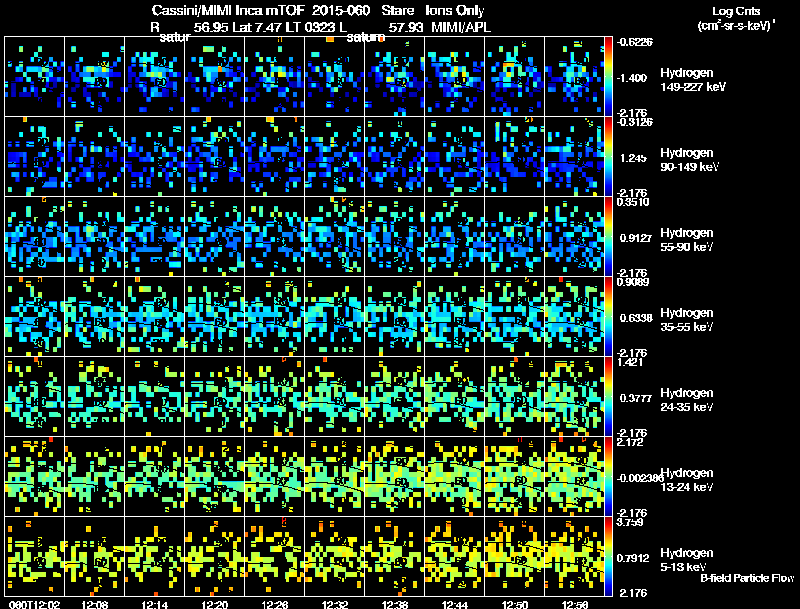Click the color bar beside Hydrogen 149-227 keV

[608, 77]
